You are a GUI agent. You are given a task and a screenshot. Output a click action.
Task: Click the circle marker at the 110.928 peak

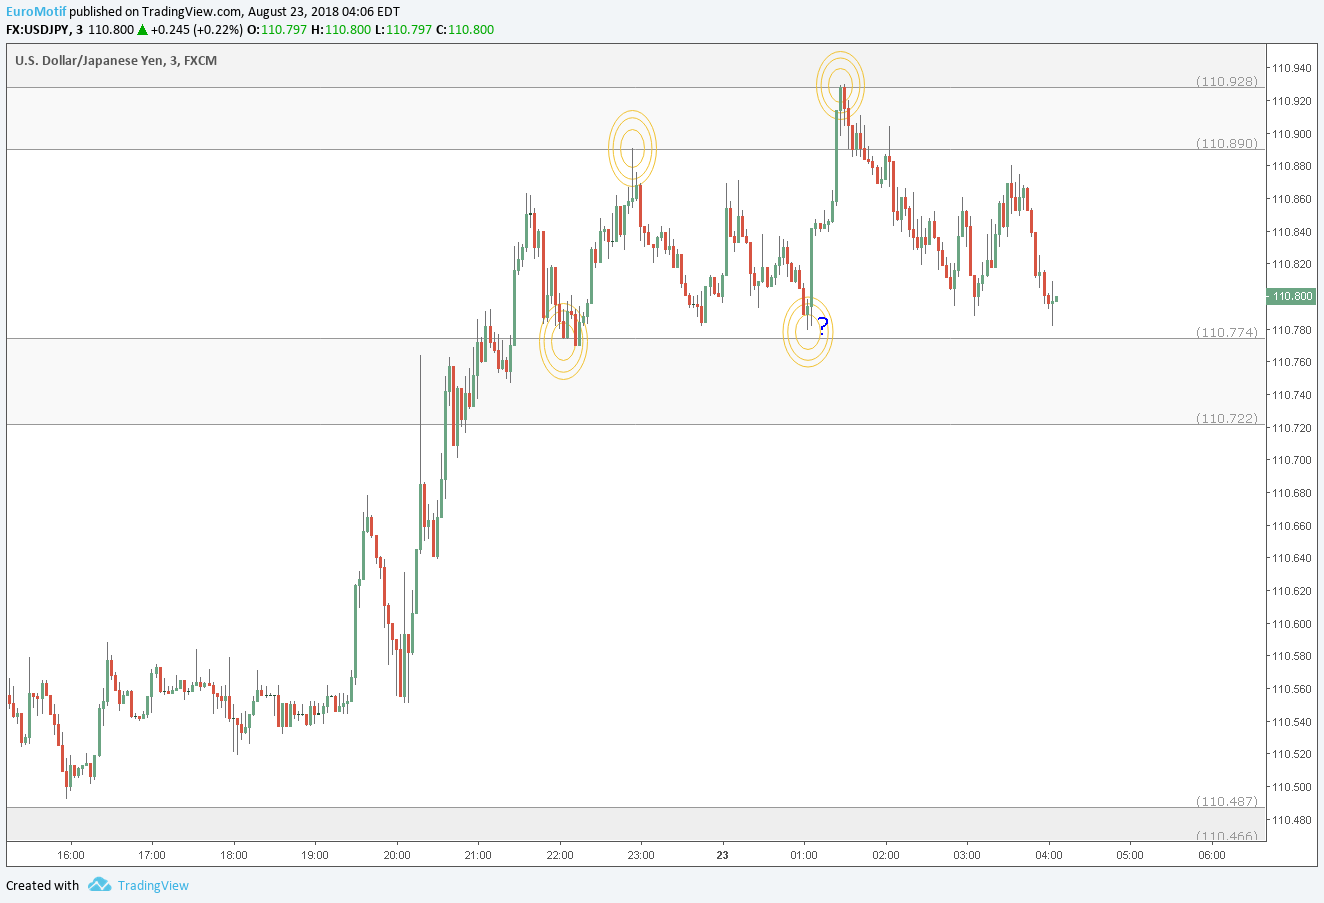click(840, 85)
